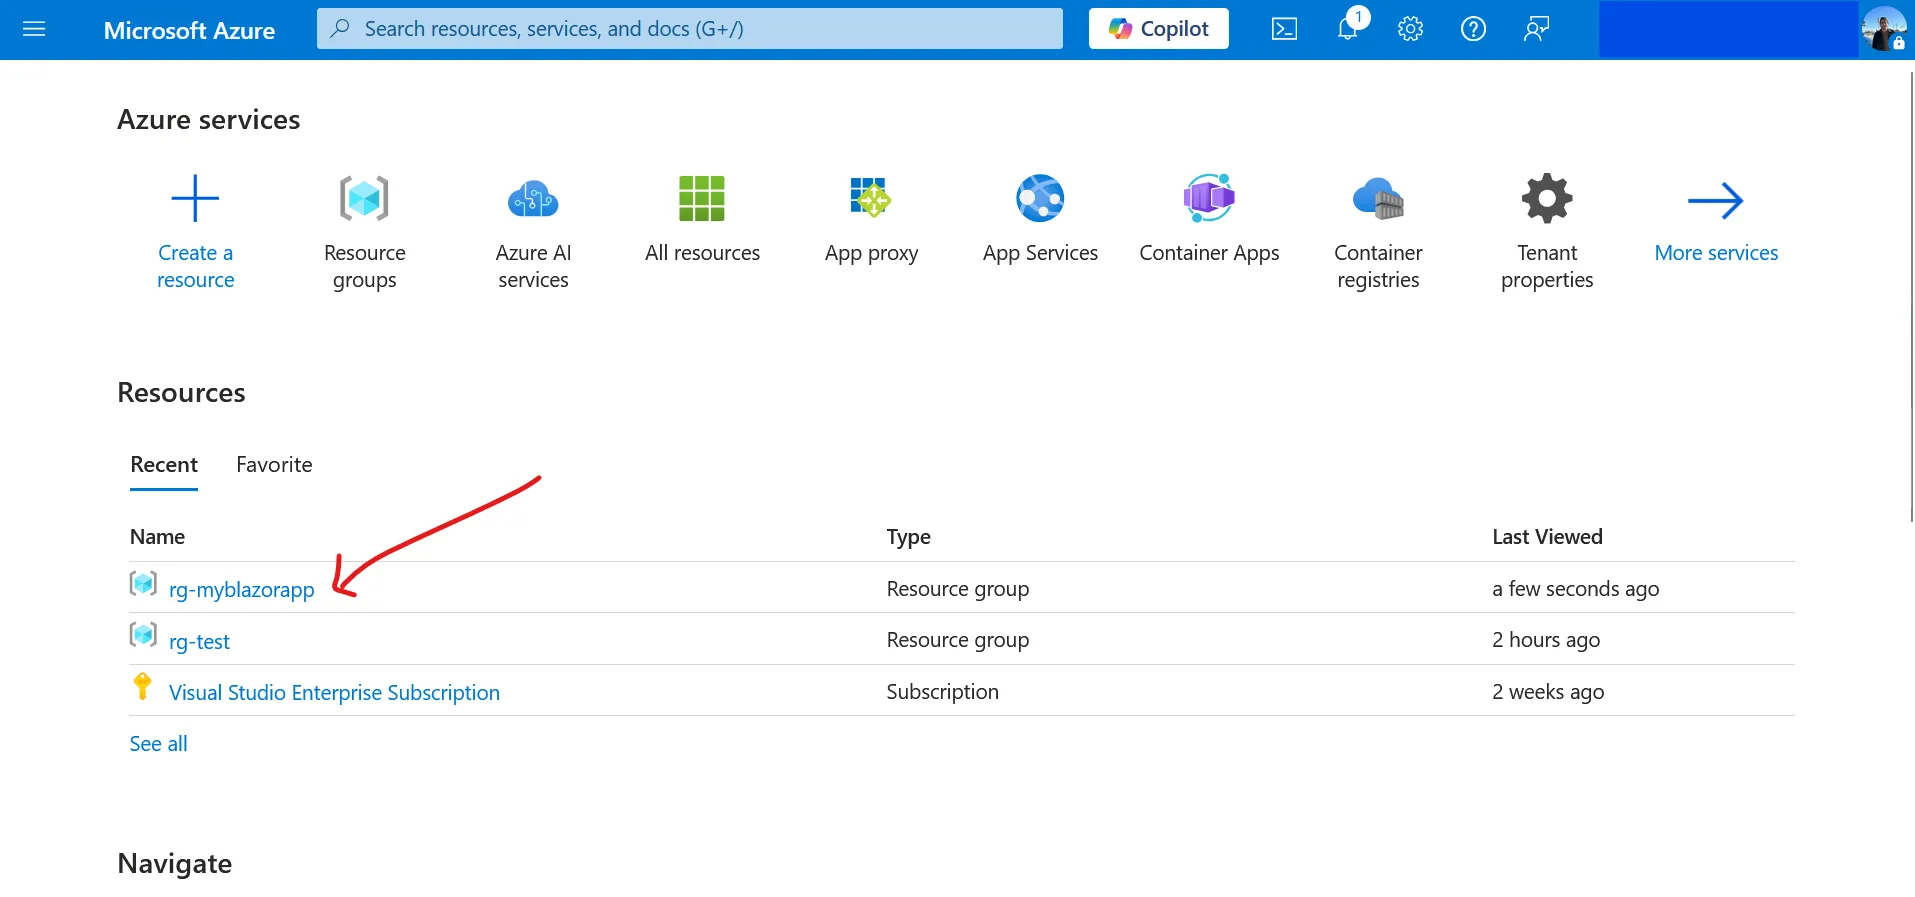Open the portal hamburger menu
1915x897 pixels.
(x=34, y=29)
